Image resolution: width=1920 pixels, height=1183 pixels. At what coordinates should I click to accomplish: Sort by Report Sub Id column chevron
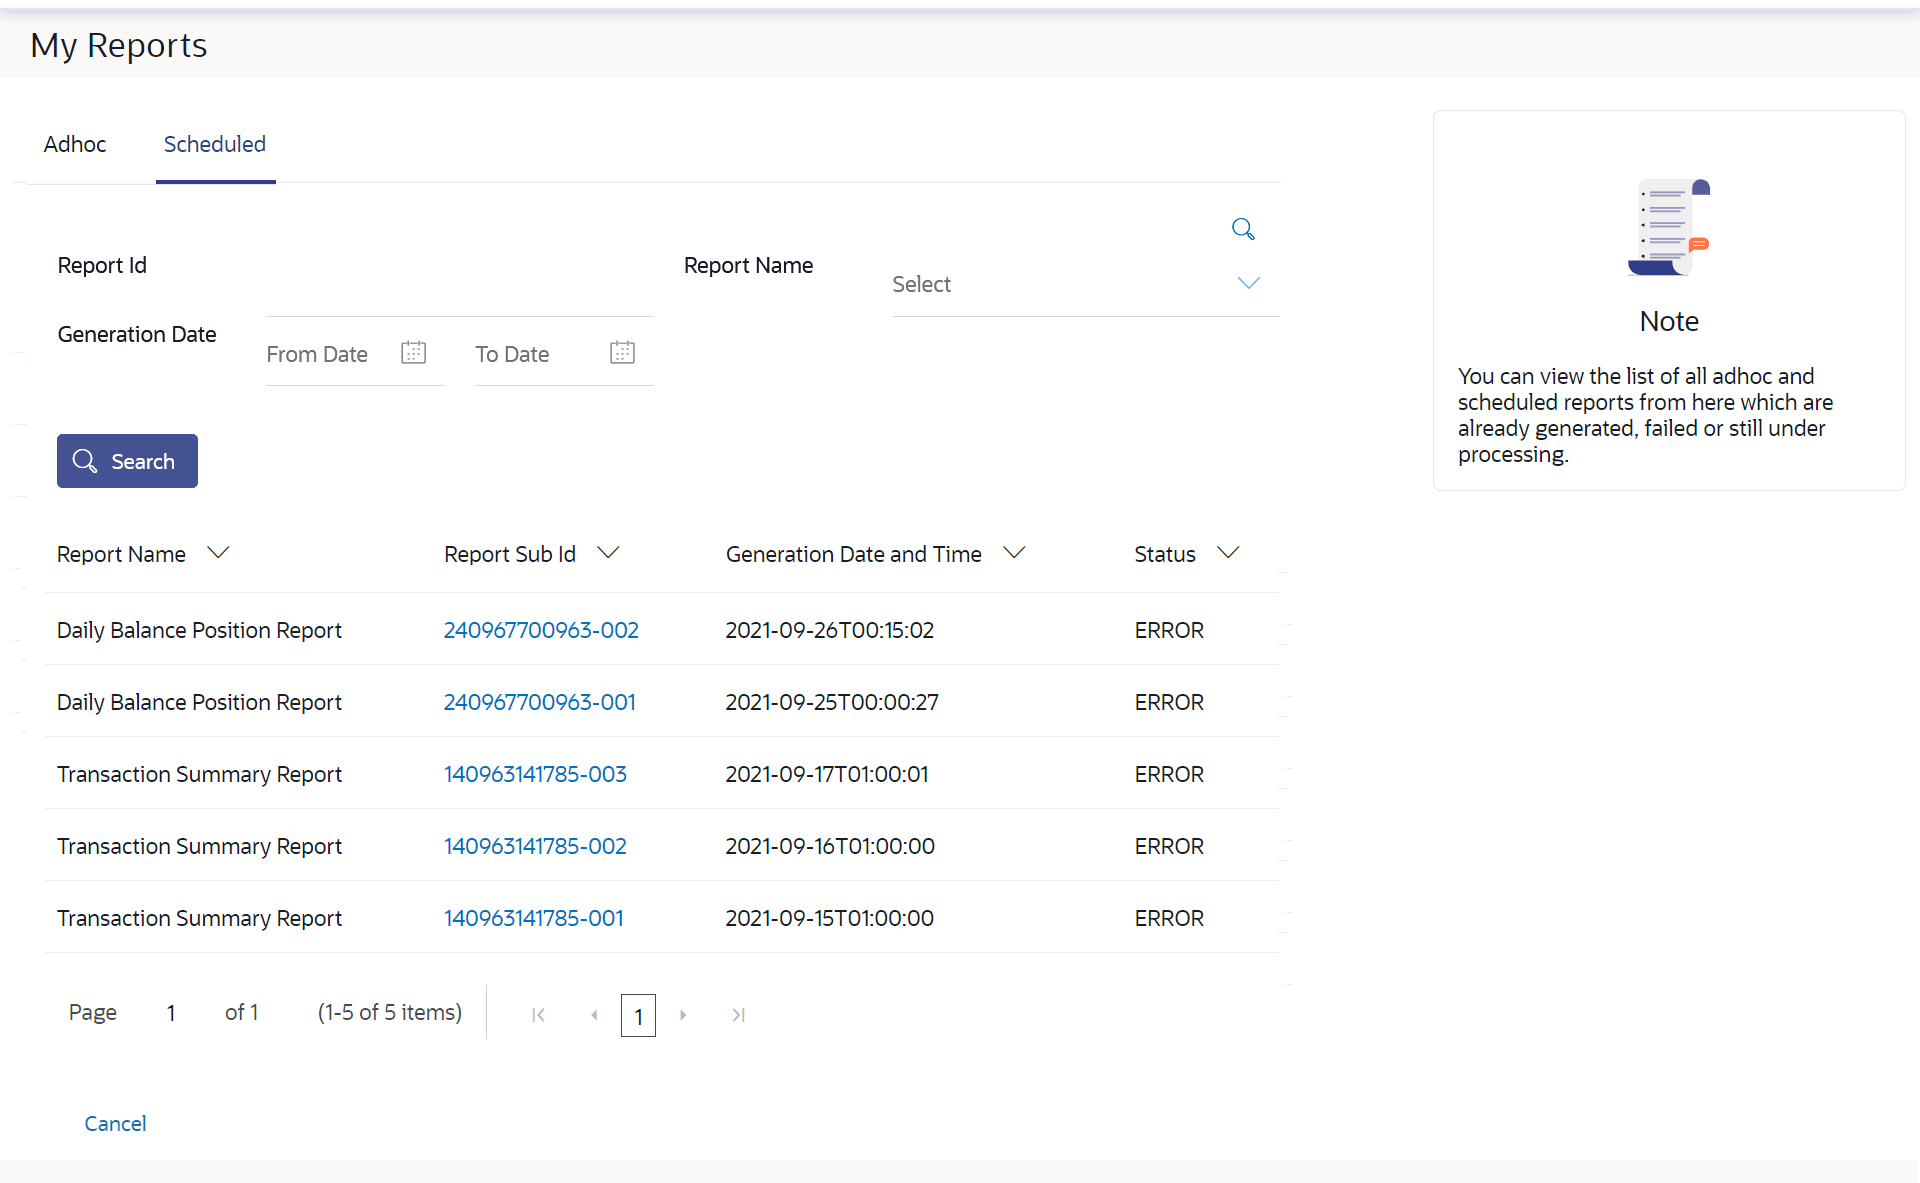pos(608,552)
